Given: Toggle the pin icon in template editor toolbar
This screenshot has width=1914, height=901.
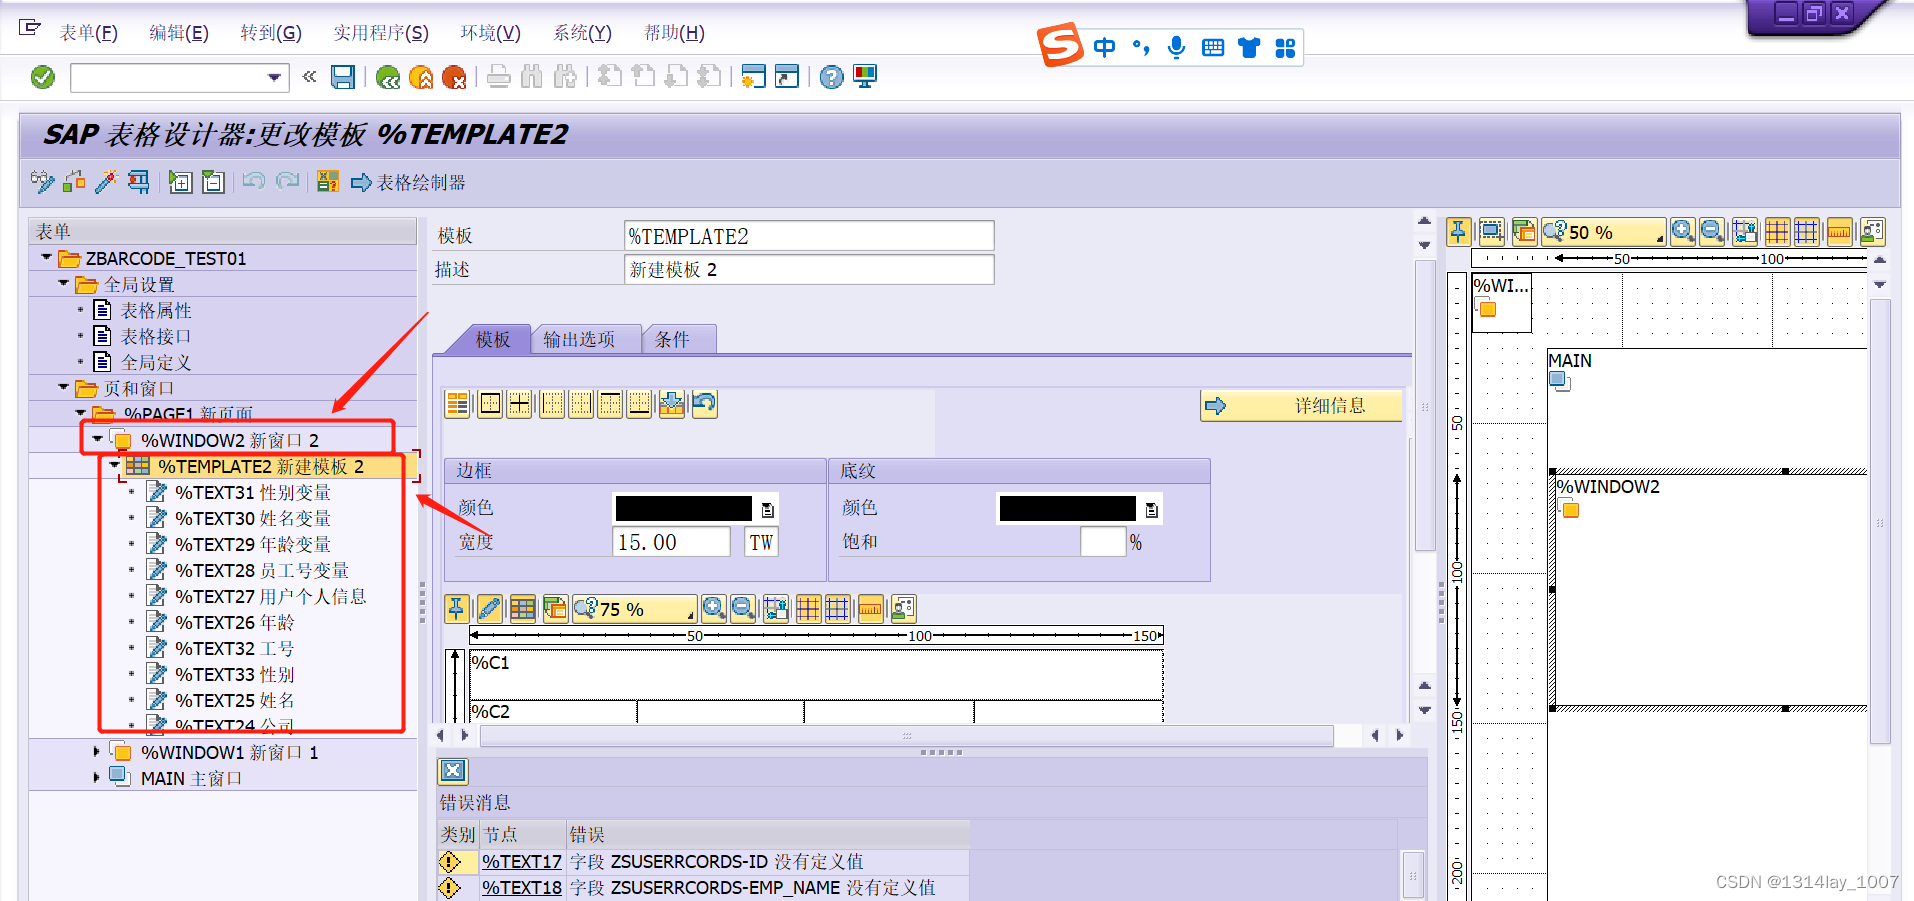Looking at the screenshot, I should click(456, 608).
